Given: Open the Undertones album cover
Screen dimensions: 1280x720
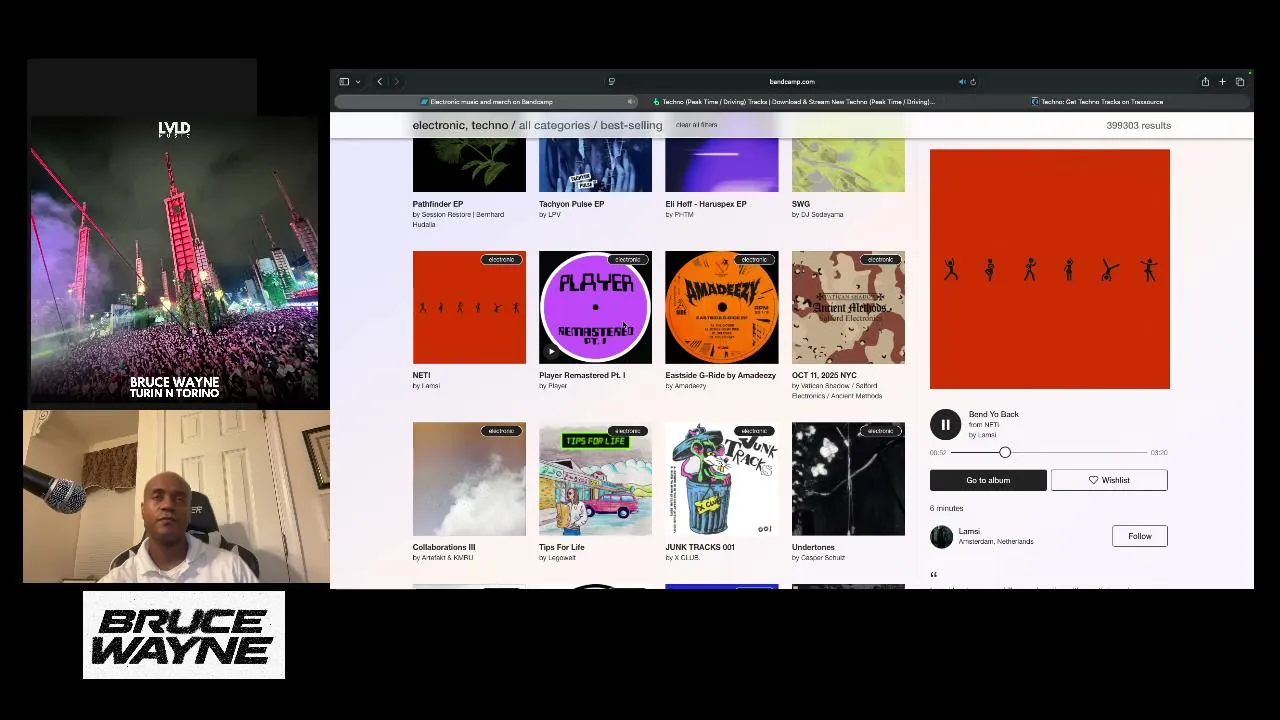Looking at the screenshot, I should point(848,479).
